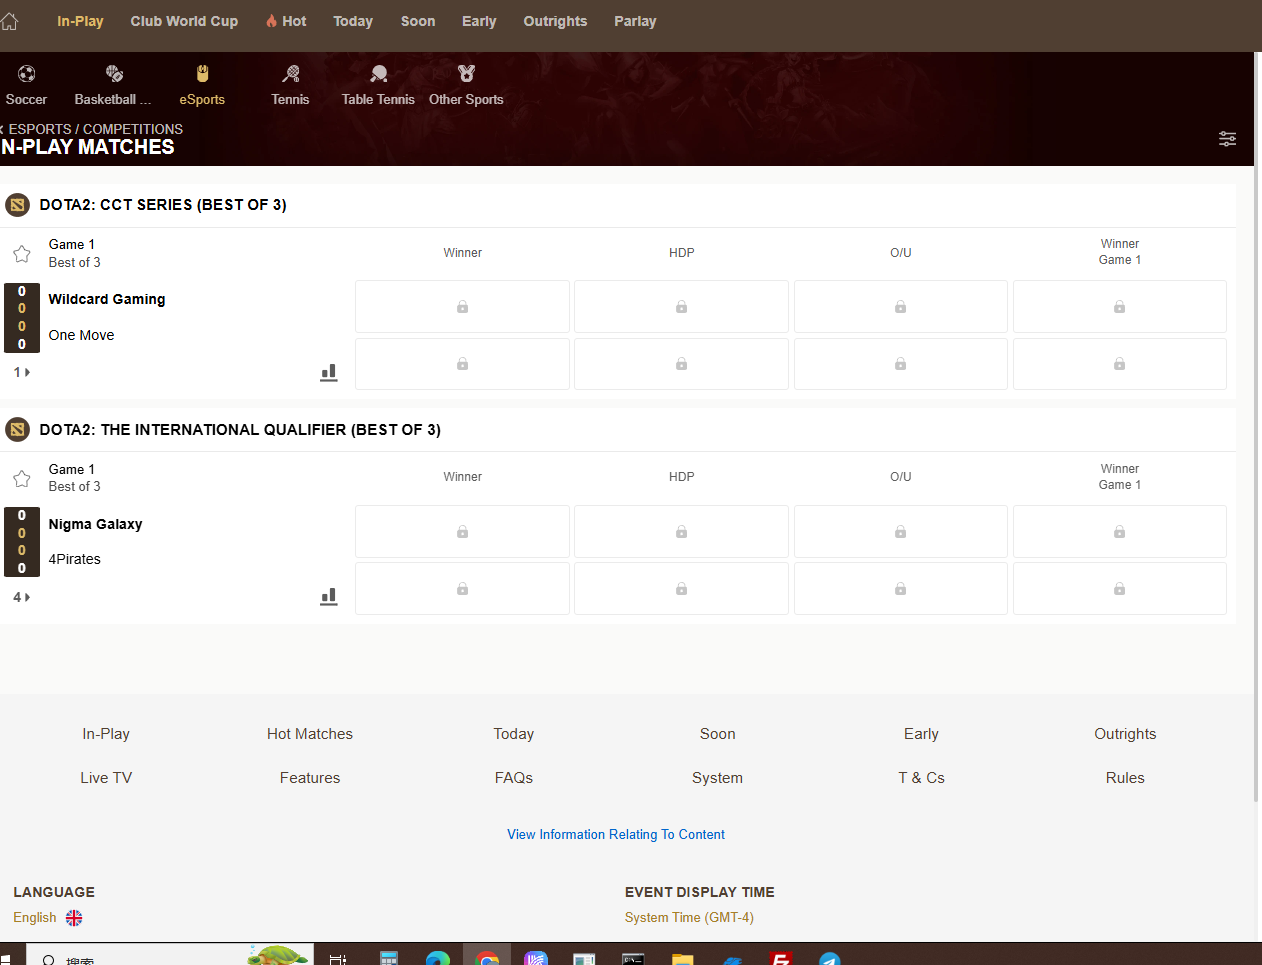Go to home via house icon
Image resolution: width=1262 pixels, height=965 pixels.
coord(9,21)
